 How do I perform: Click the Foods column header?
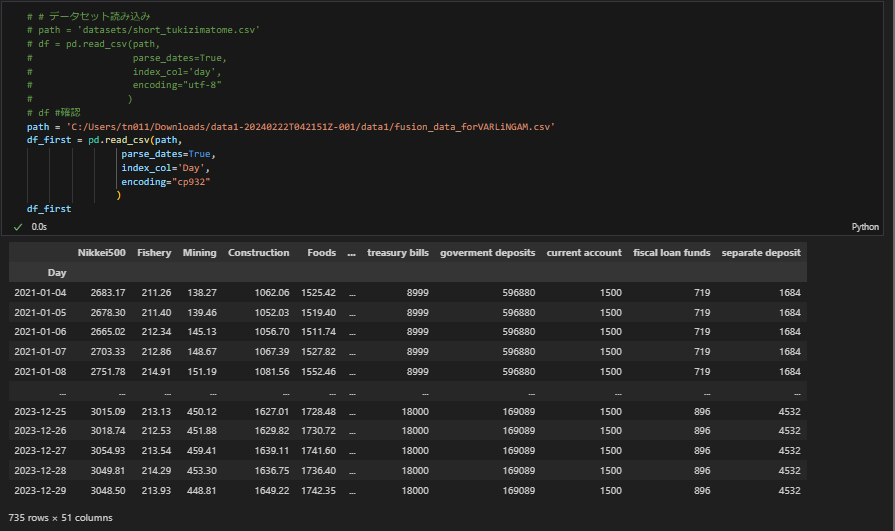pyautogui.click(x=321, y=253)
